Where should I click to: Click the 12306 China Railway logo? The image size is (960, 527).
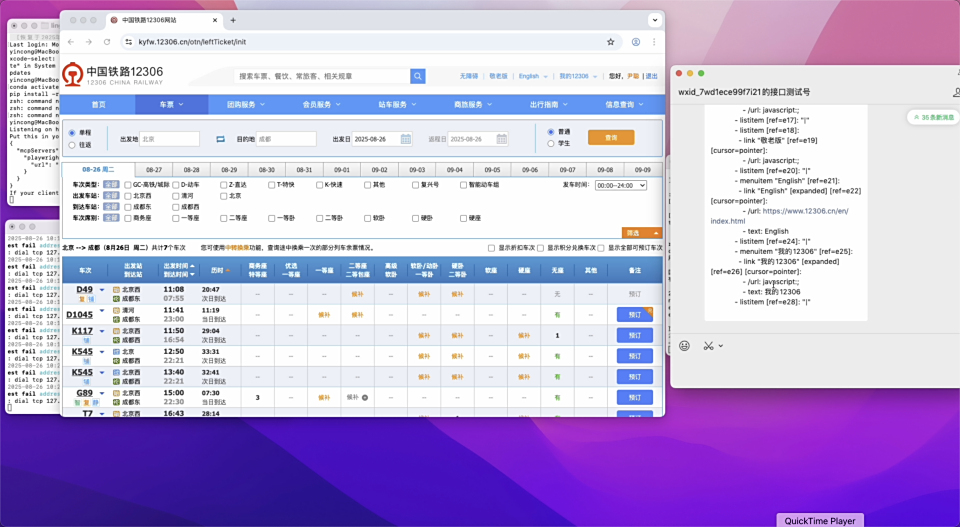pyautogui.click(x=113, y=75)
